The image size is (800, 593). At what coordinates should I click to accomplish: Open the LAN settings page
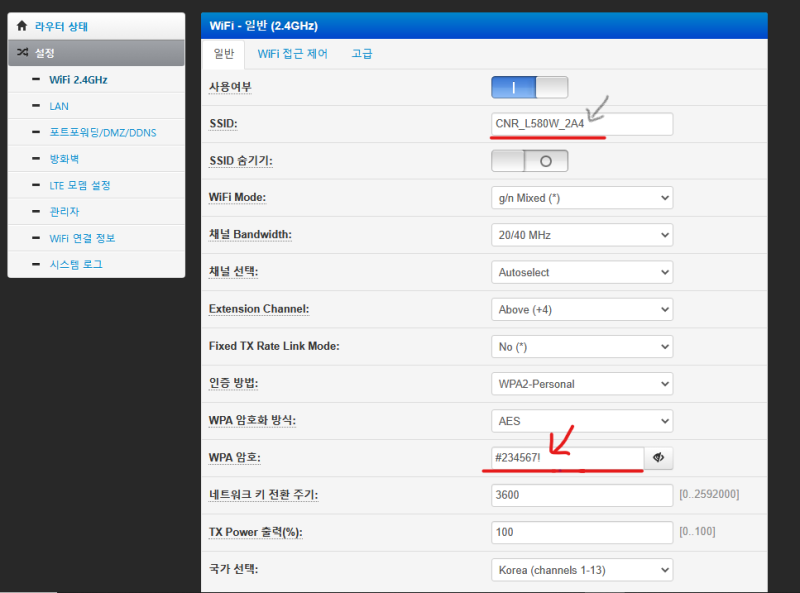point(58,106)
